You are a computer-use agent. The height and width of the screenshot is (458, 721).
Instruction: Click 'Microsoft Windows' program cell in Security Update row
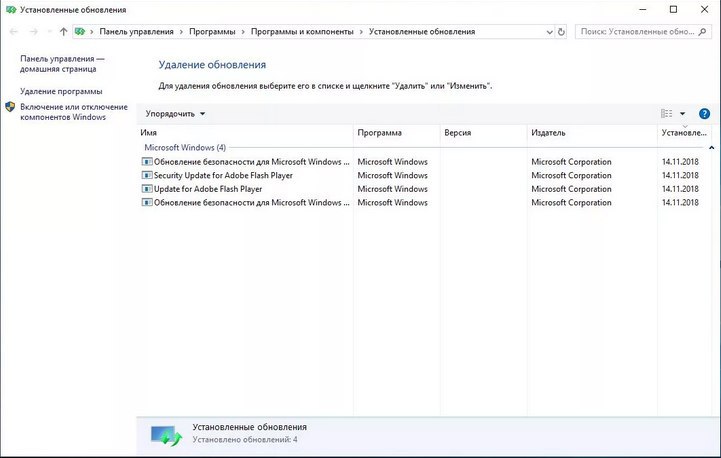tap(392, 175)
